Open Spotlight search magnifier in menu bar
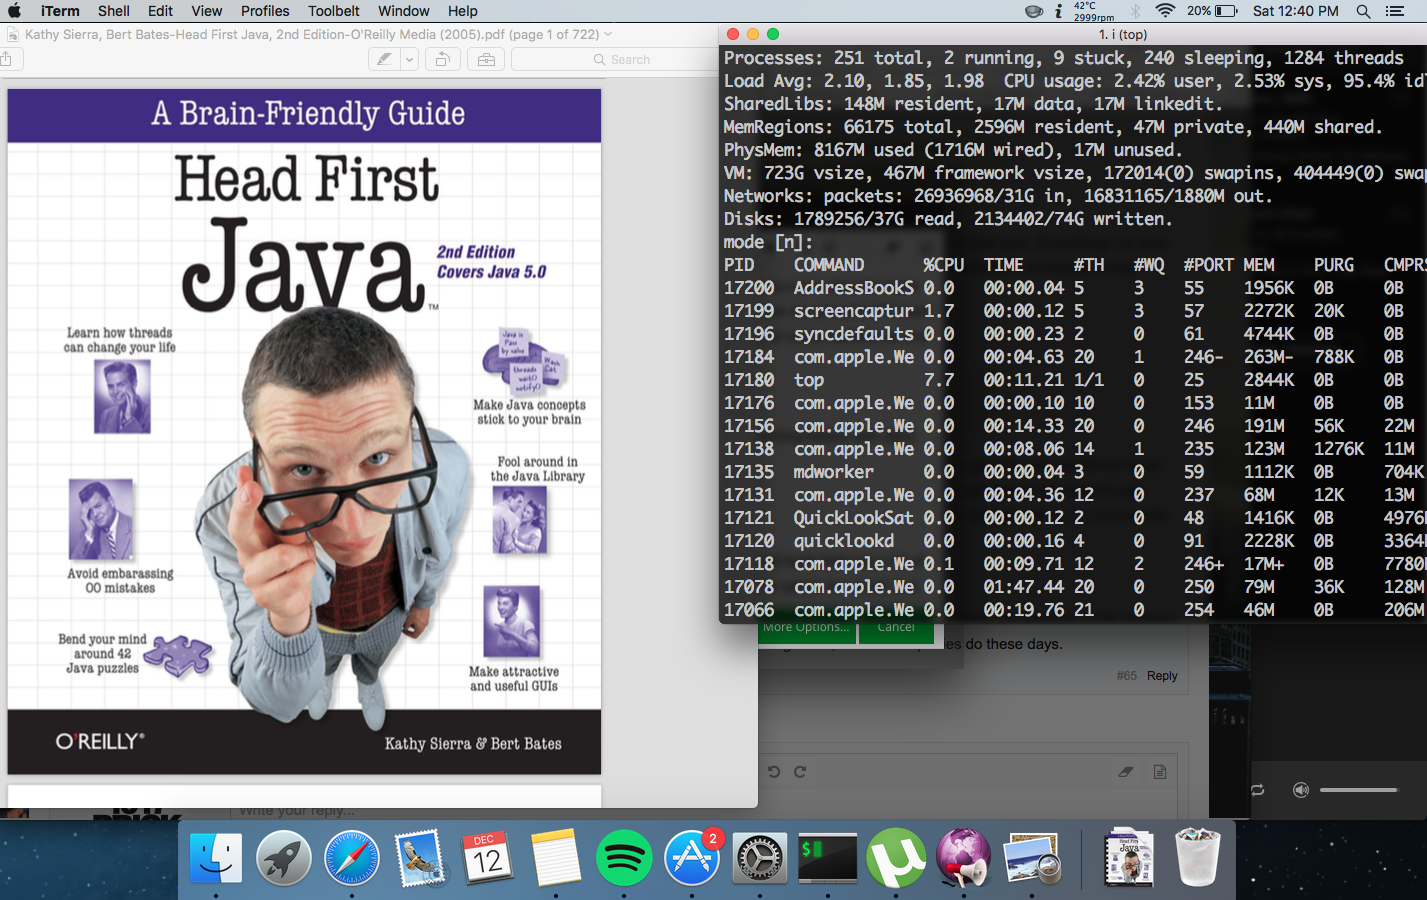1427x900 pixels. point(1363,11)
